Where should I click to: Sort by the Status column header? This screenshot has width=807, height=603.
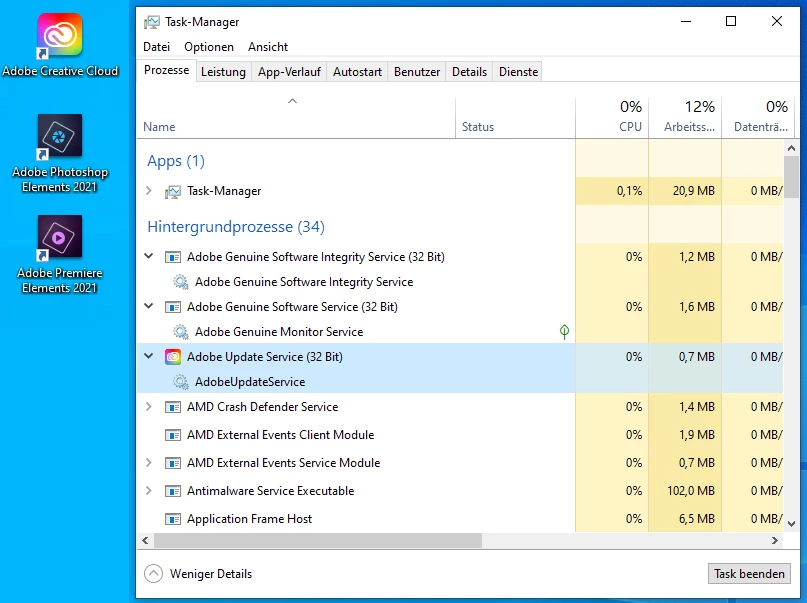(x=515, y=118)
